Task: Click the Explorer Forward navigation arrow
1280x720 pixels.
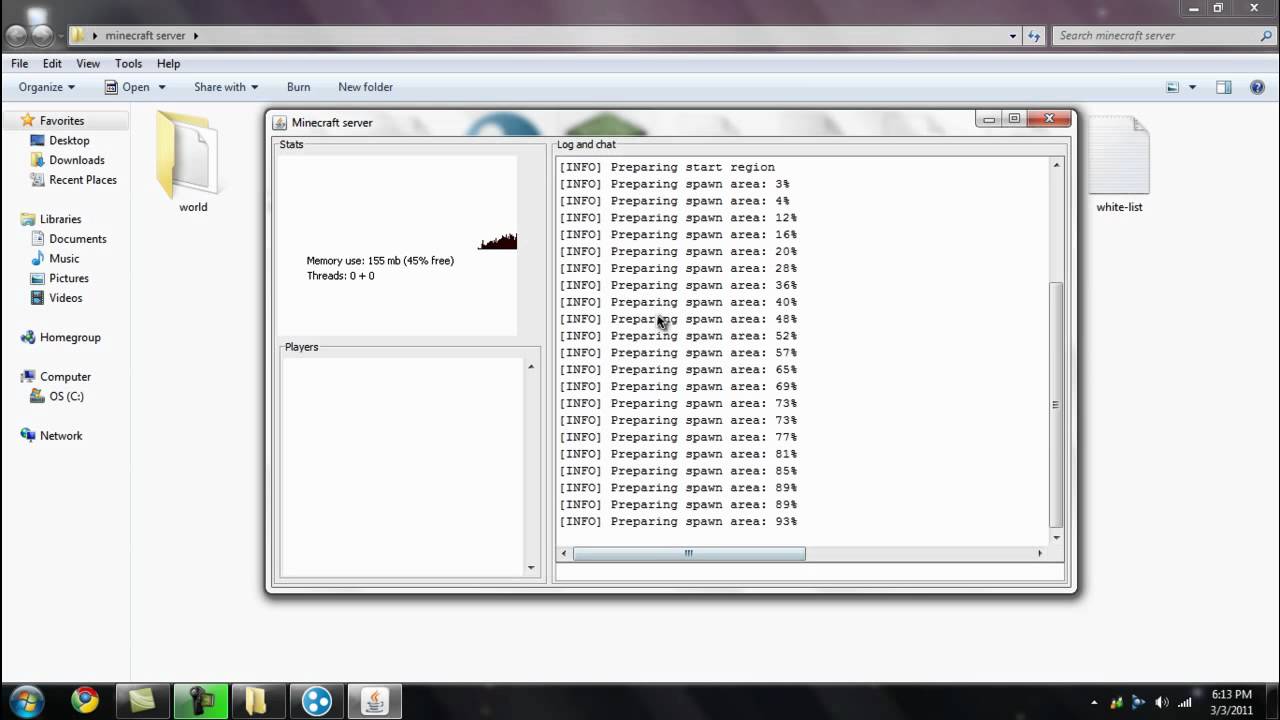Action: (x=43, y=36)
